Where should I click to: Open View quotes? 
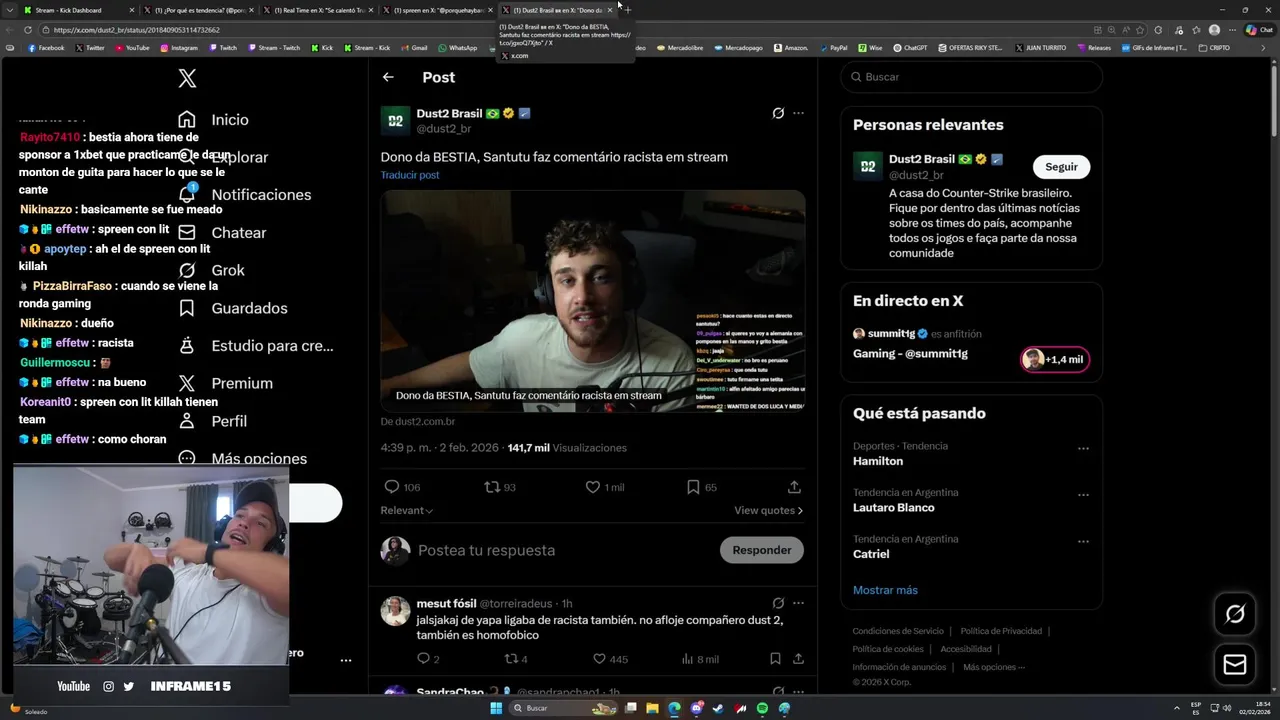point(768,511)
